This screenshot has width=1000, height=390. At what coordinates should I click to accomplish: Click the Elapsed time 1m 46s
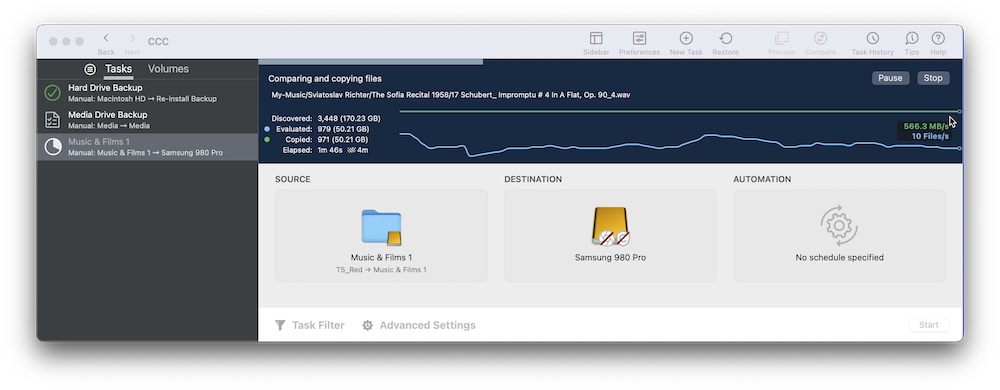[330, 150]
